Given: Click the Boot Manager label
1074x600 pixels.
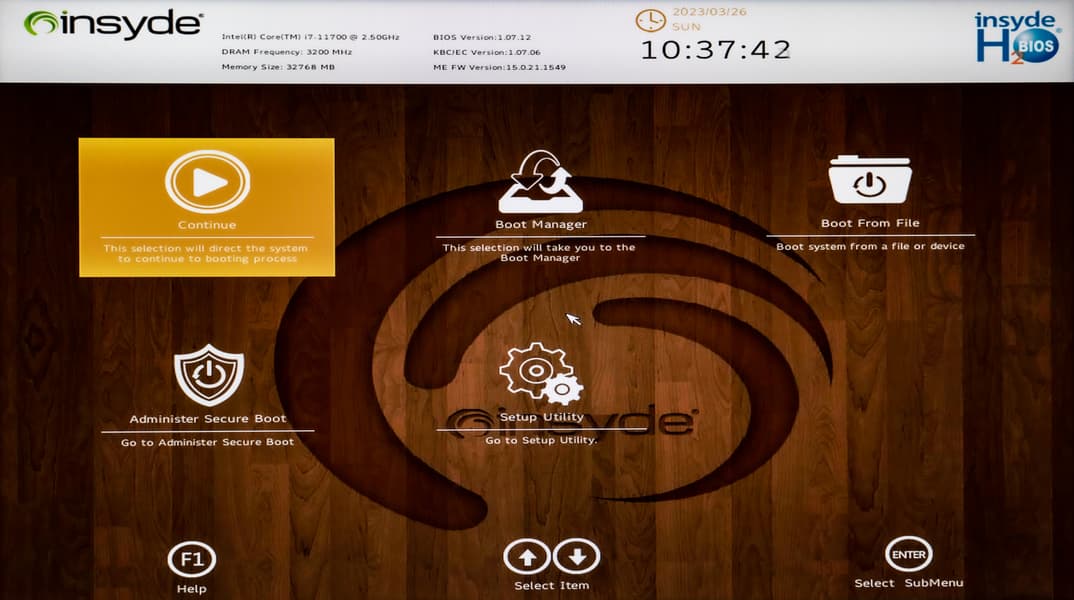Looking at the screenshot, I should (x=541, y=224).
